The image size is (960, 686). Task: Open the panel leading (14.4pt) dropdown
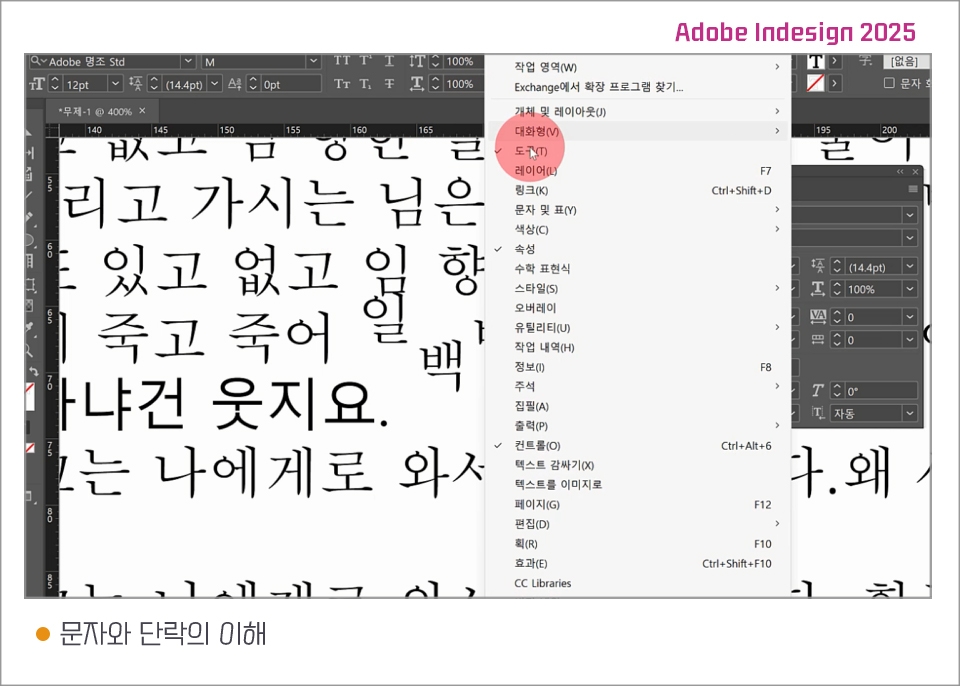[x=910, y=266]
